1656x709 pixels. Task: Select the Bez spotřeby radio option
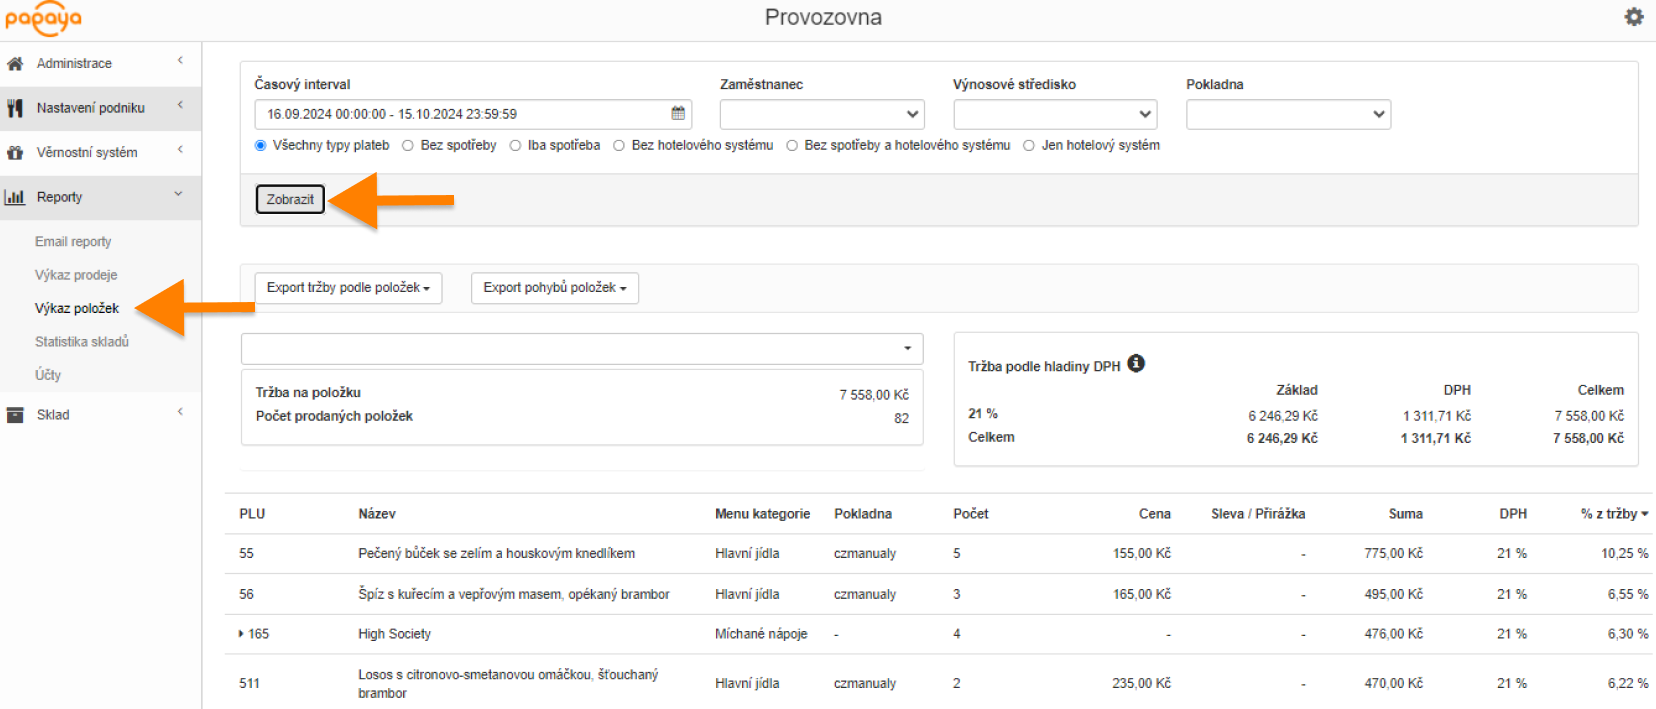[408, 146]
